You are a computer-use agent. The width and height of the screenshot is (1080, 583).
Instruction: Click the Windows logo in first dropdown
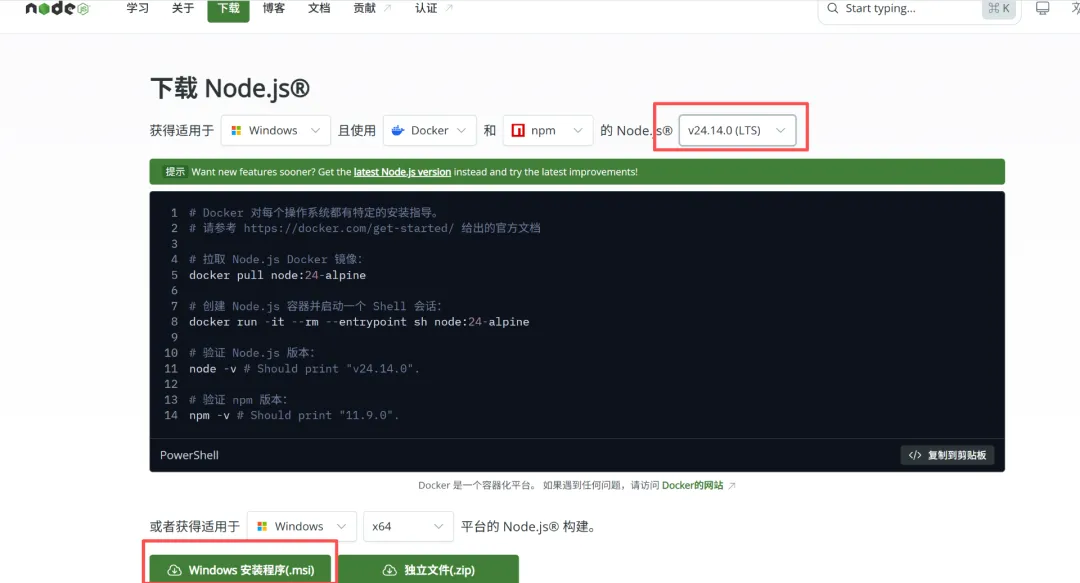[236, 130]
